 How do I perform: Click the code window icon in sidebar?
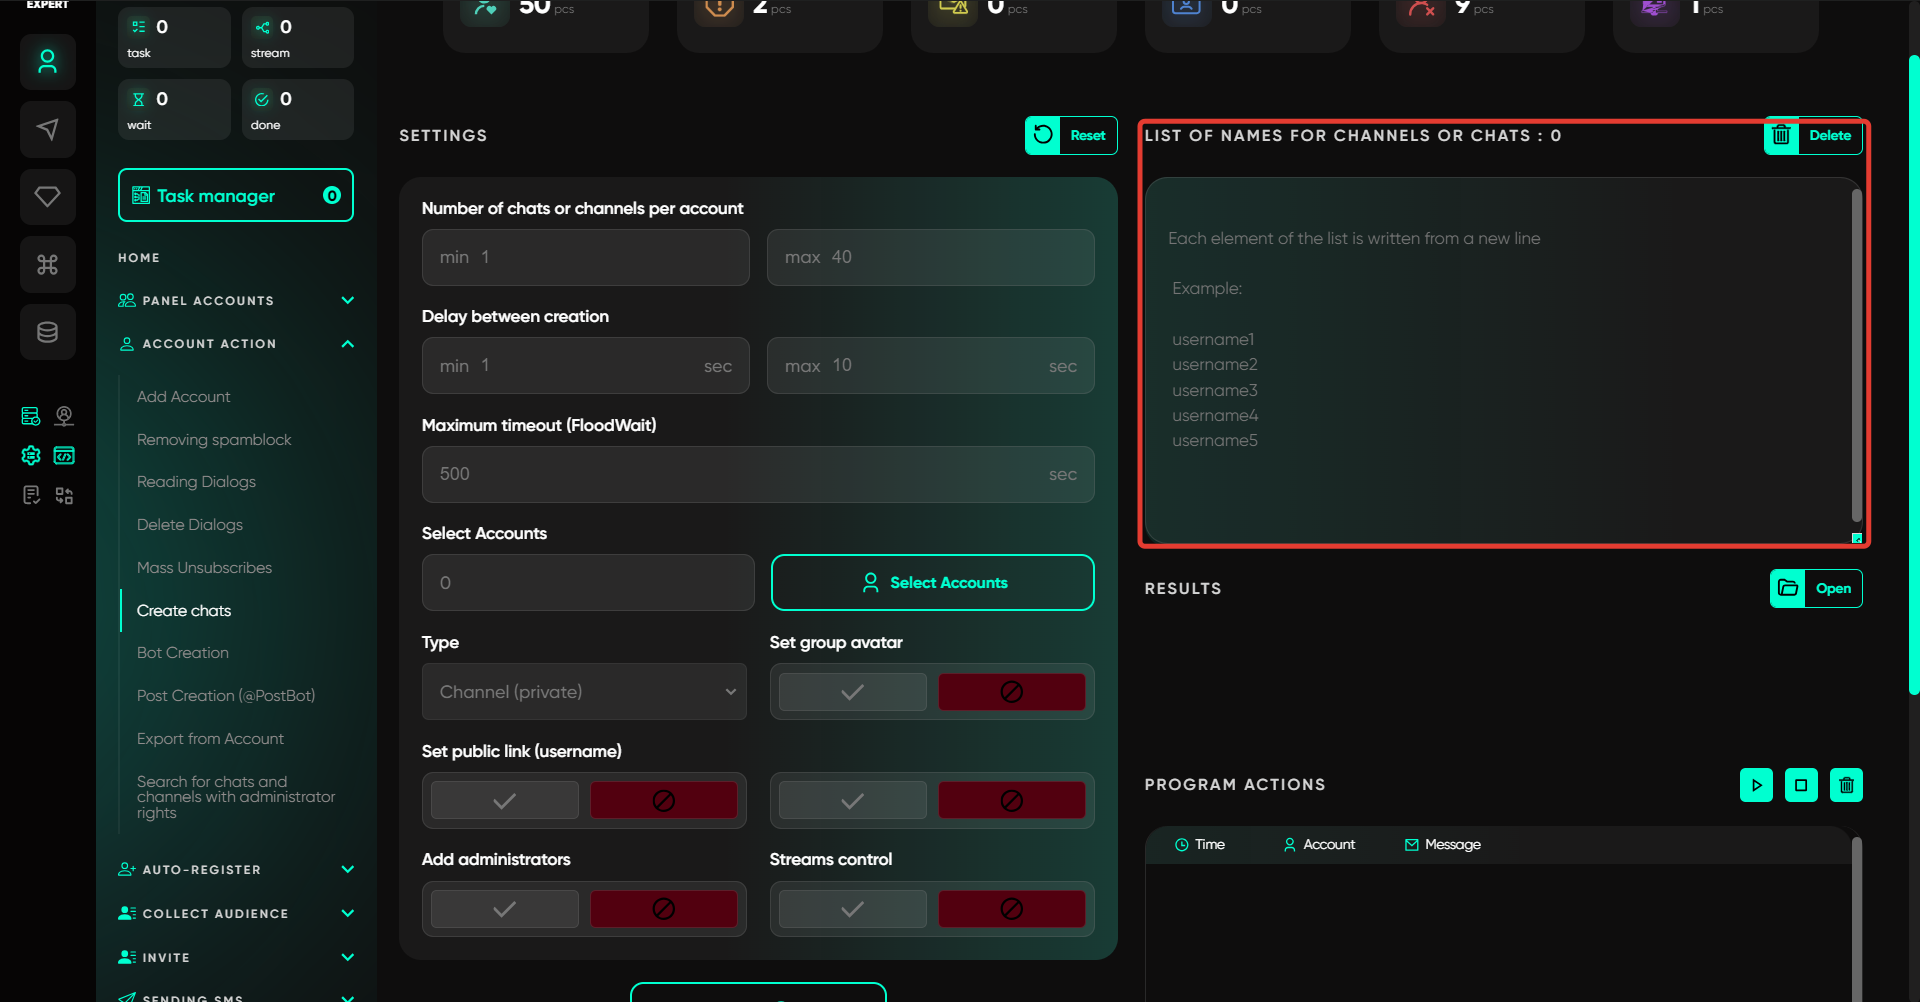(x=64, y=456)
